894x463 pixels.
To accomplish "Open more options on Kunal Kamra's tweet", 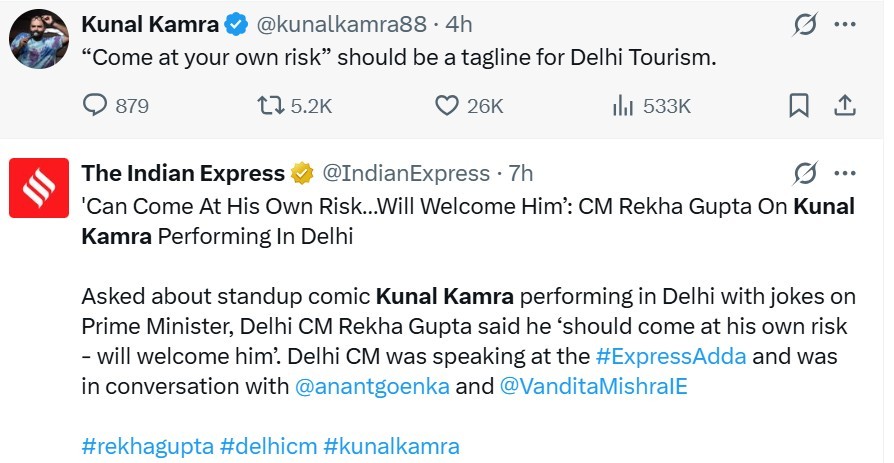I will tap(844, 23).
